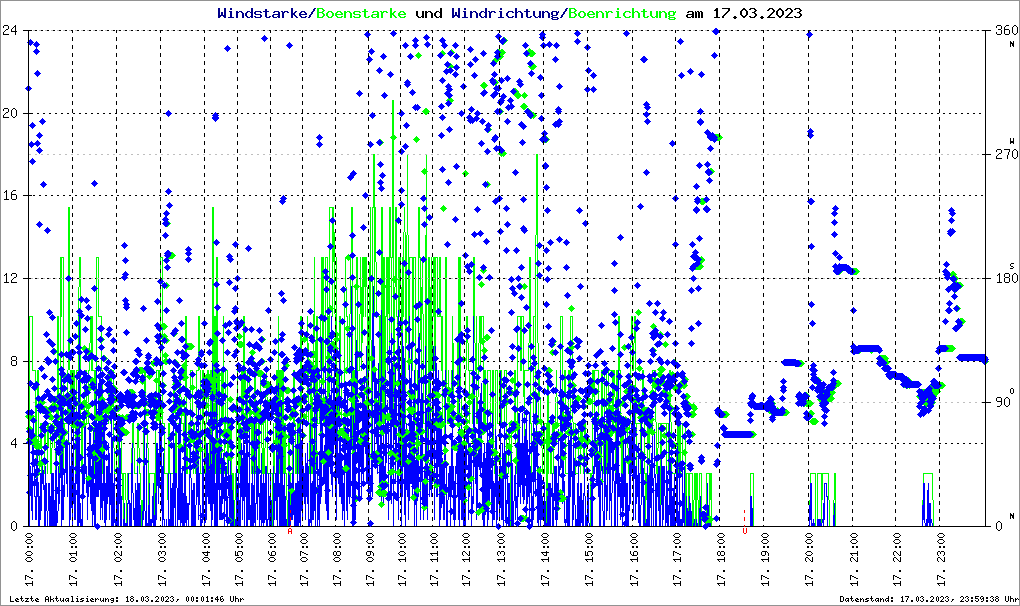Click the '17. 17:00' time label
Viewport: 1020px width, 606px height.
[677, 559]
